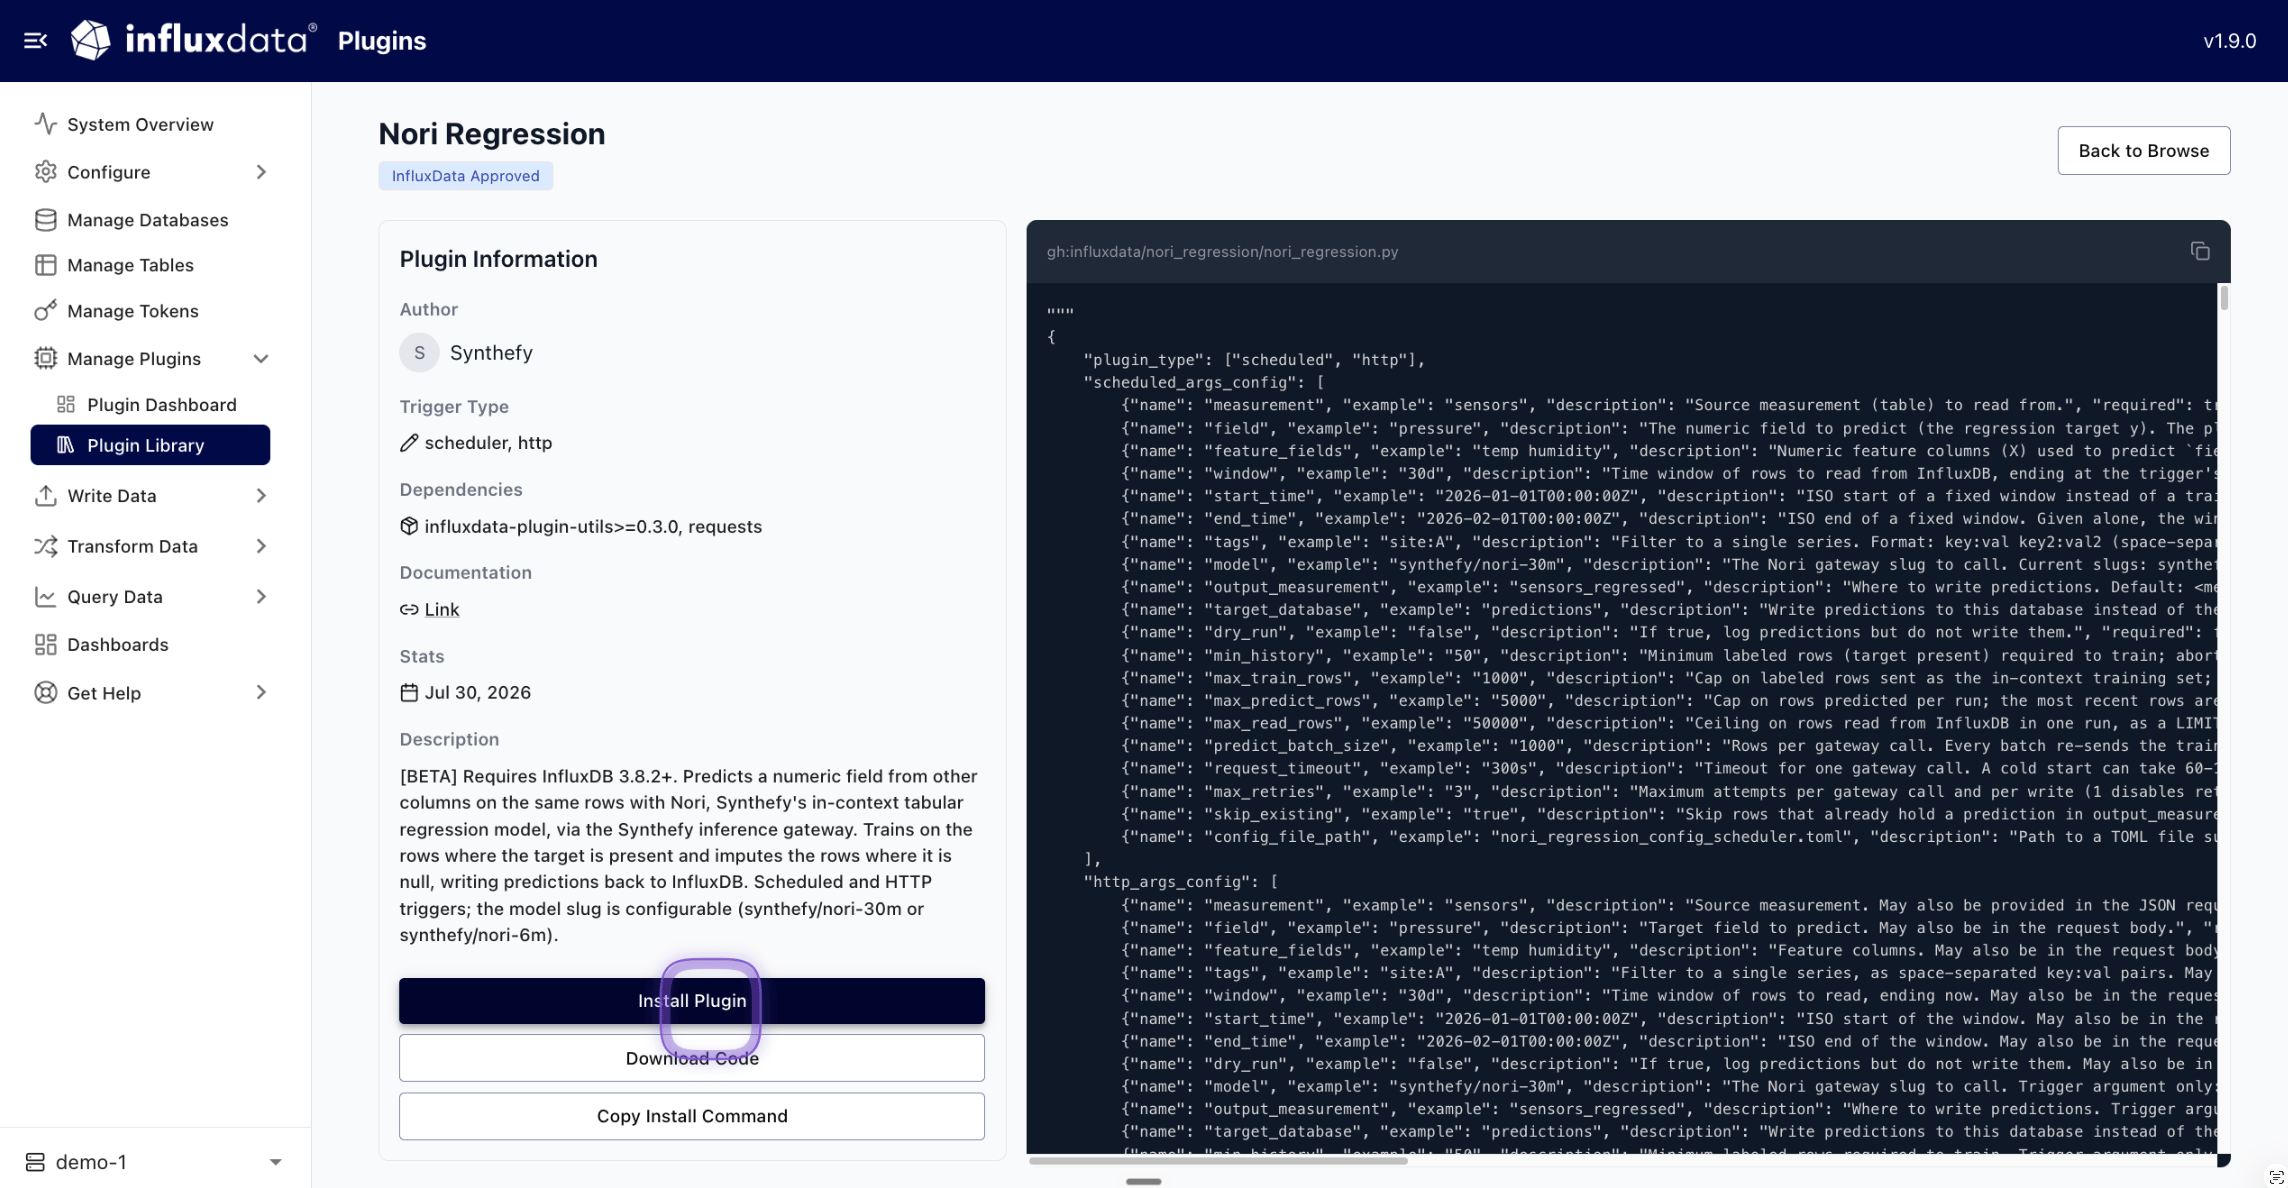Click Install Plugin button
This screenshot has width=2288, height=1188.
pyautogui.click(x=692, y=1001)
